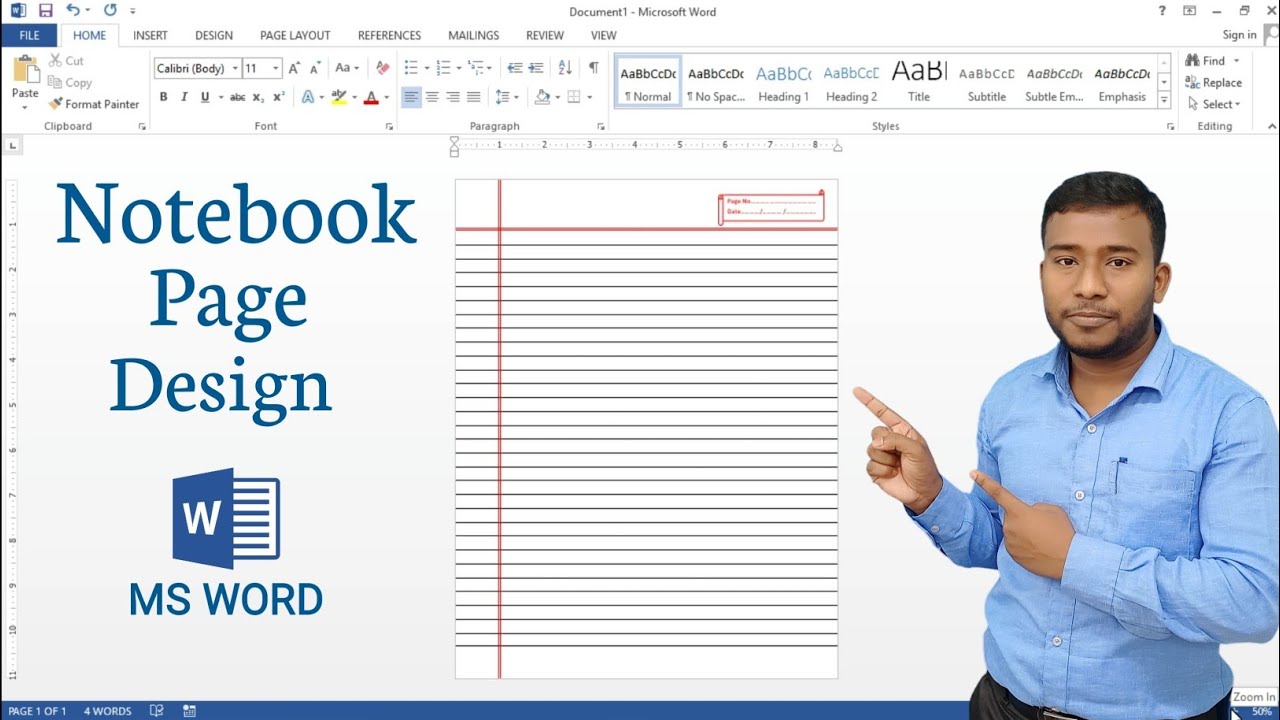This screenshot has height=720, width=1280.
Task: Click the Cut button
Action: tap(67, 61)
